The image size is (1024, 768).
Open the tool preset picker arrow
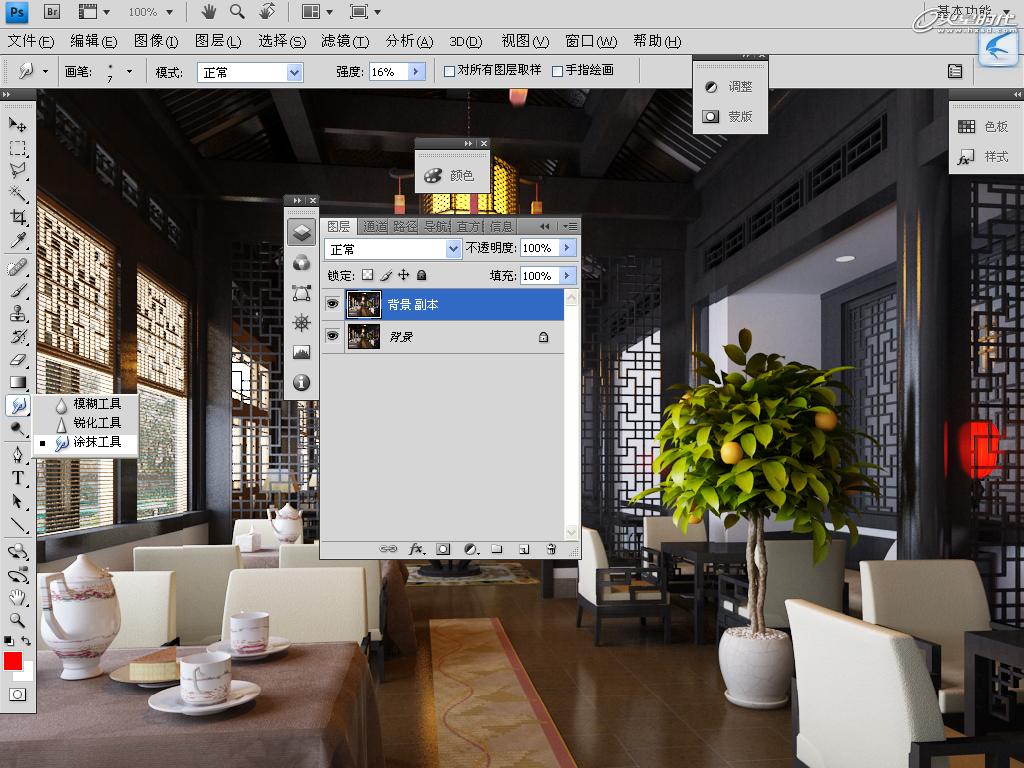coord(45,71)
